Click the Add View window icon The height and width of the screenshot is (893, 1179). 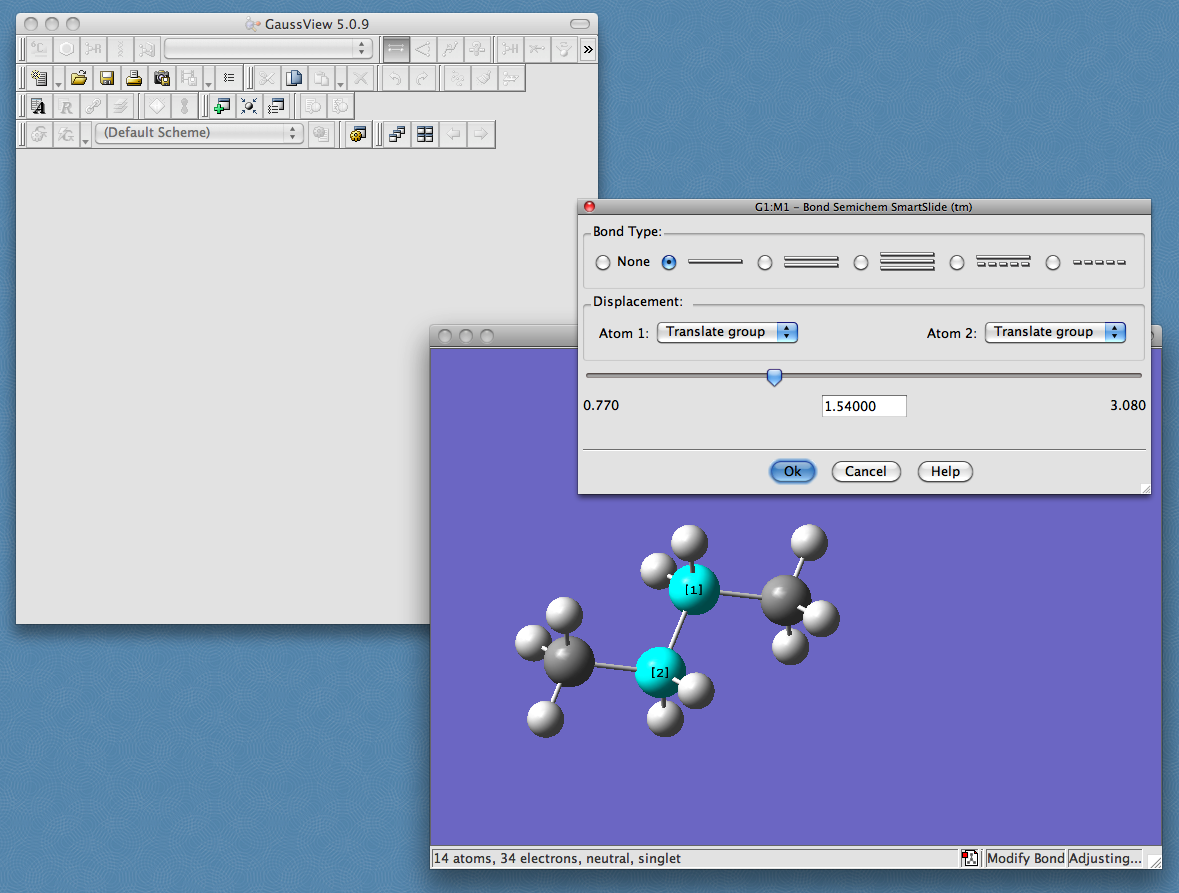222,106
